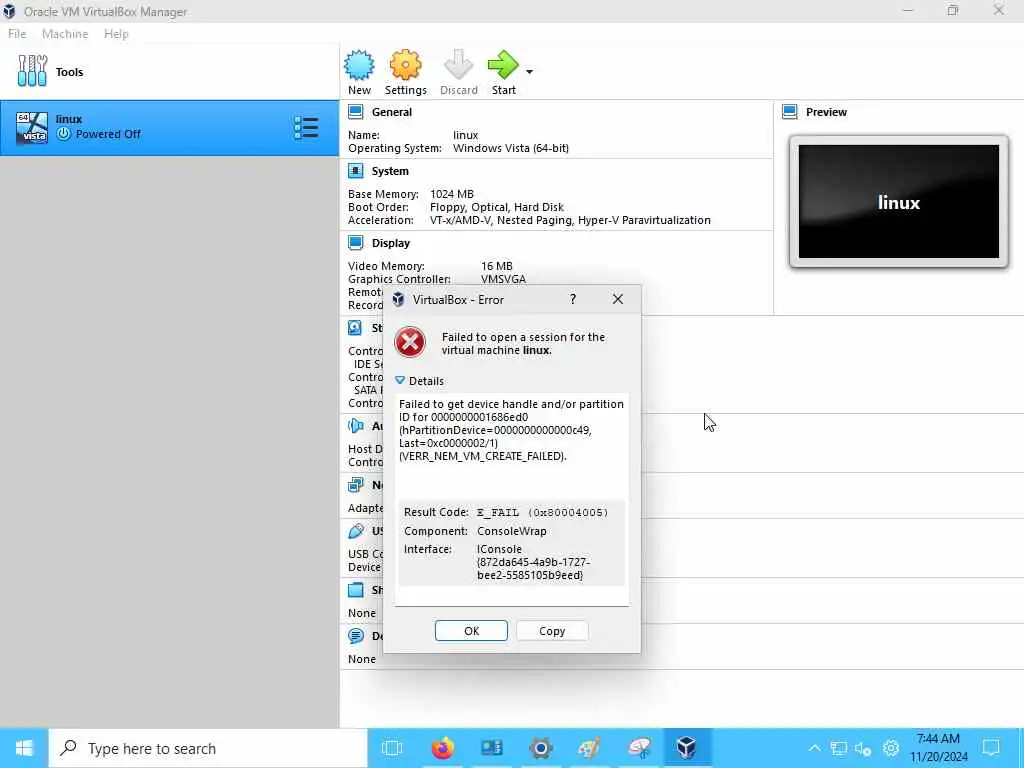Viewport: 1024px width, 768px height.
Task: Click the Display section header label
Action: (391, 243)
